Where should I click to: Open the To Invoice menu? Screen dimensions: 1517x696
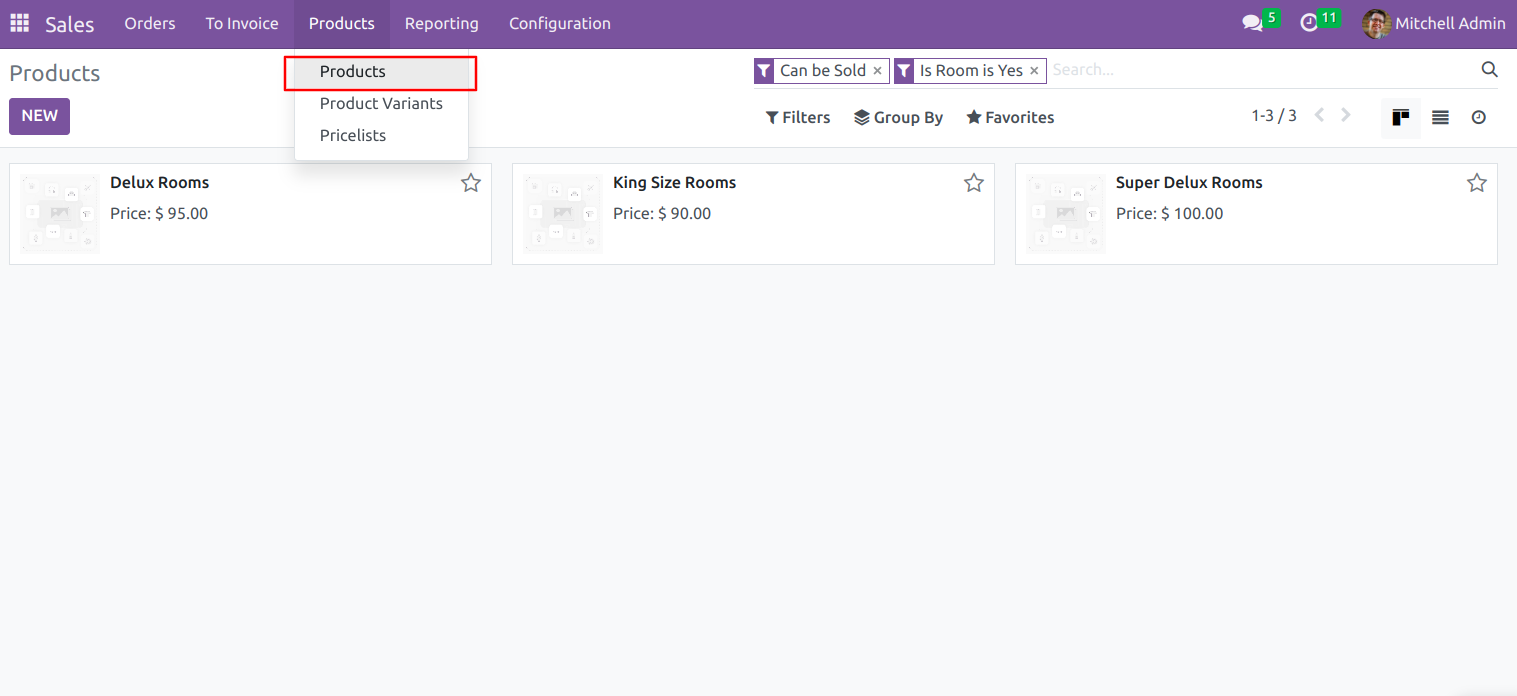pos(242,23)
